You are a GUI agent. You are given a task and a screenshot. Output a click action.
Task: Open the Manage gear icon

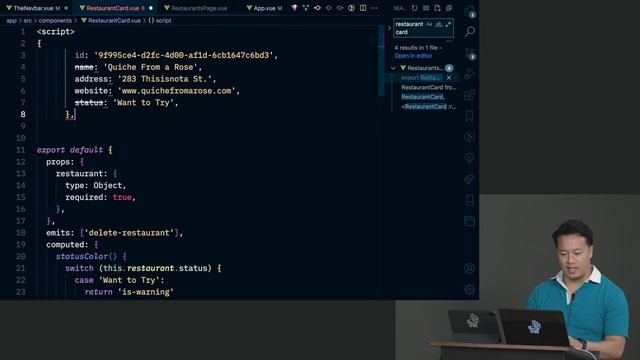[x=470, y=289]
